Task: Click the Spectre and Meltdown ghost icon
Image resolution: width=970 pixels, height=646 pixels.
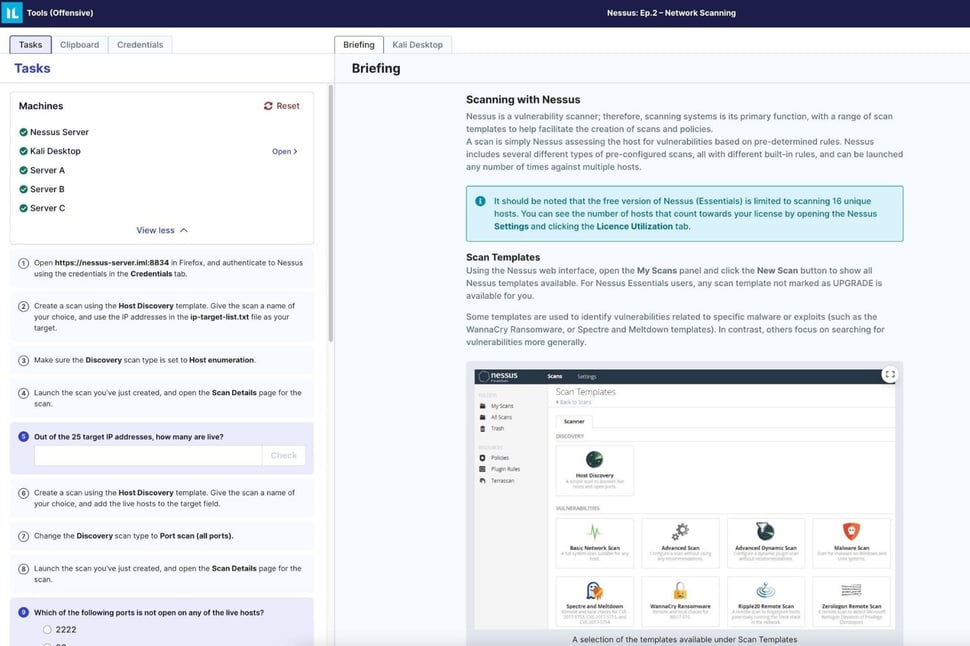Action: (594, 590)
